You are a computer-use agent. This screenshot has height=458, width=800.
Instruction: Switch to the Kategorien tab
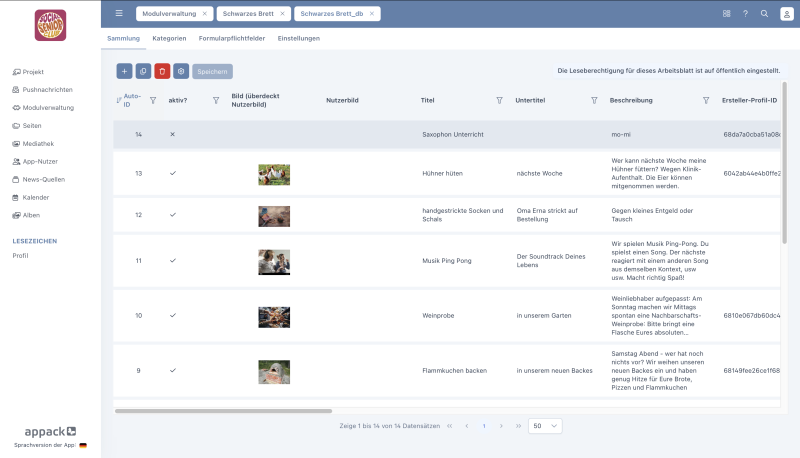(x=169, y=38)
